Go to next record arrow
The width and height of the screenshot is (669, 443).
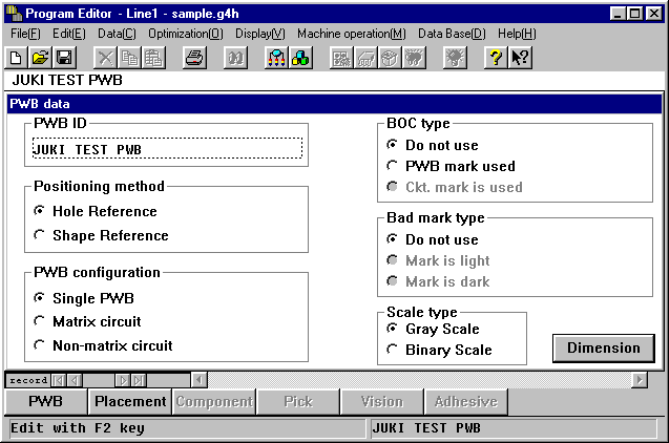point(123,380)
